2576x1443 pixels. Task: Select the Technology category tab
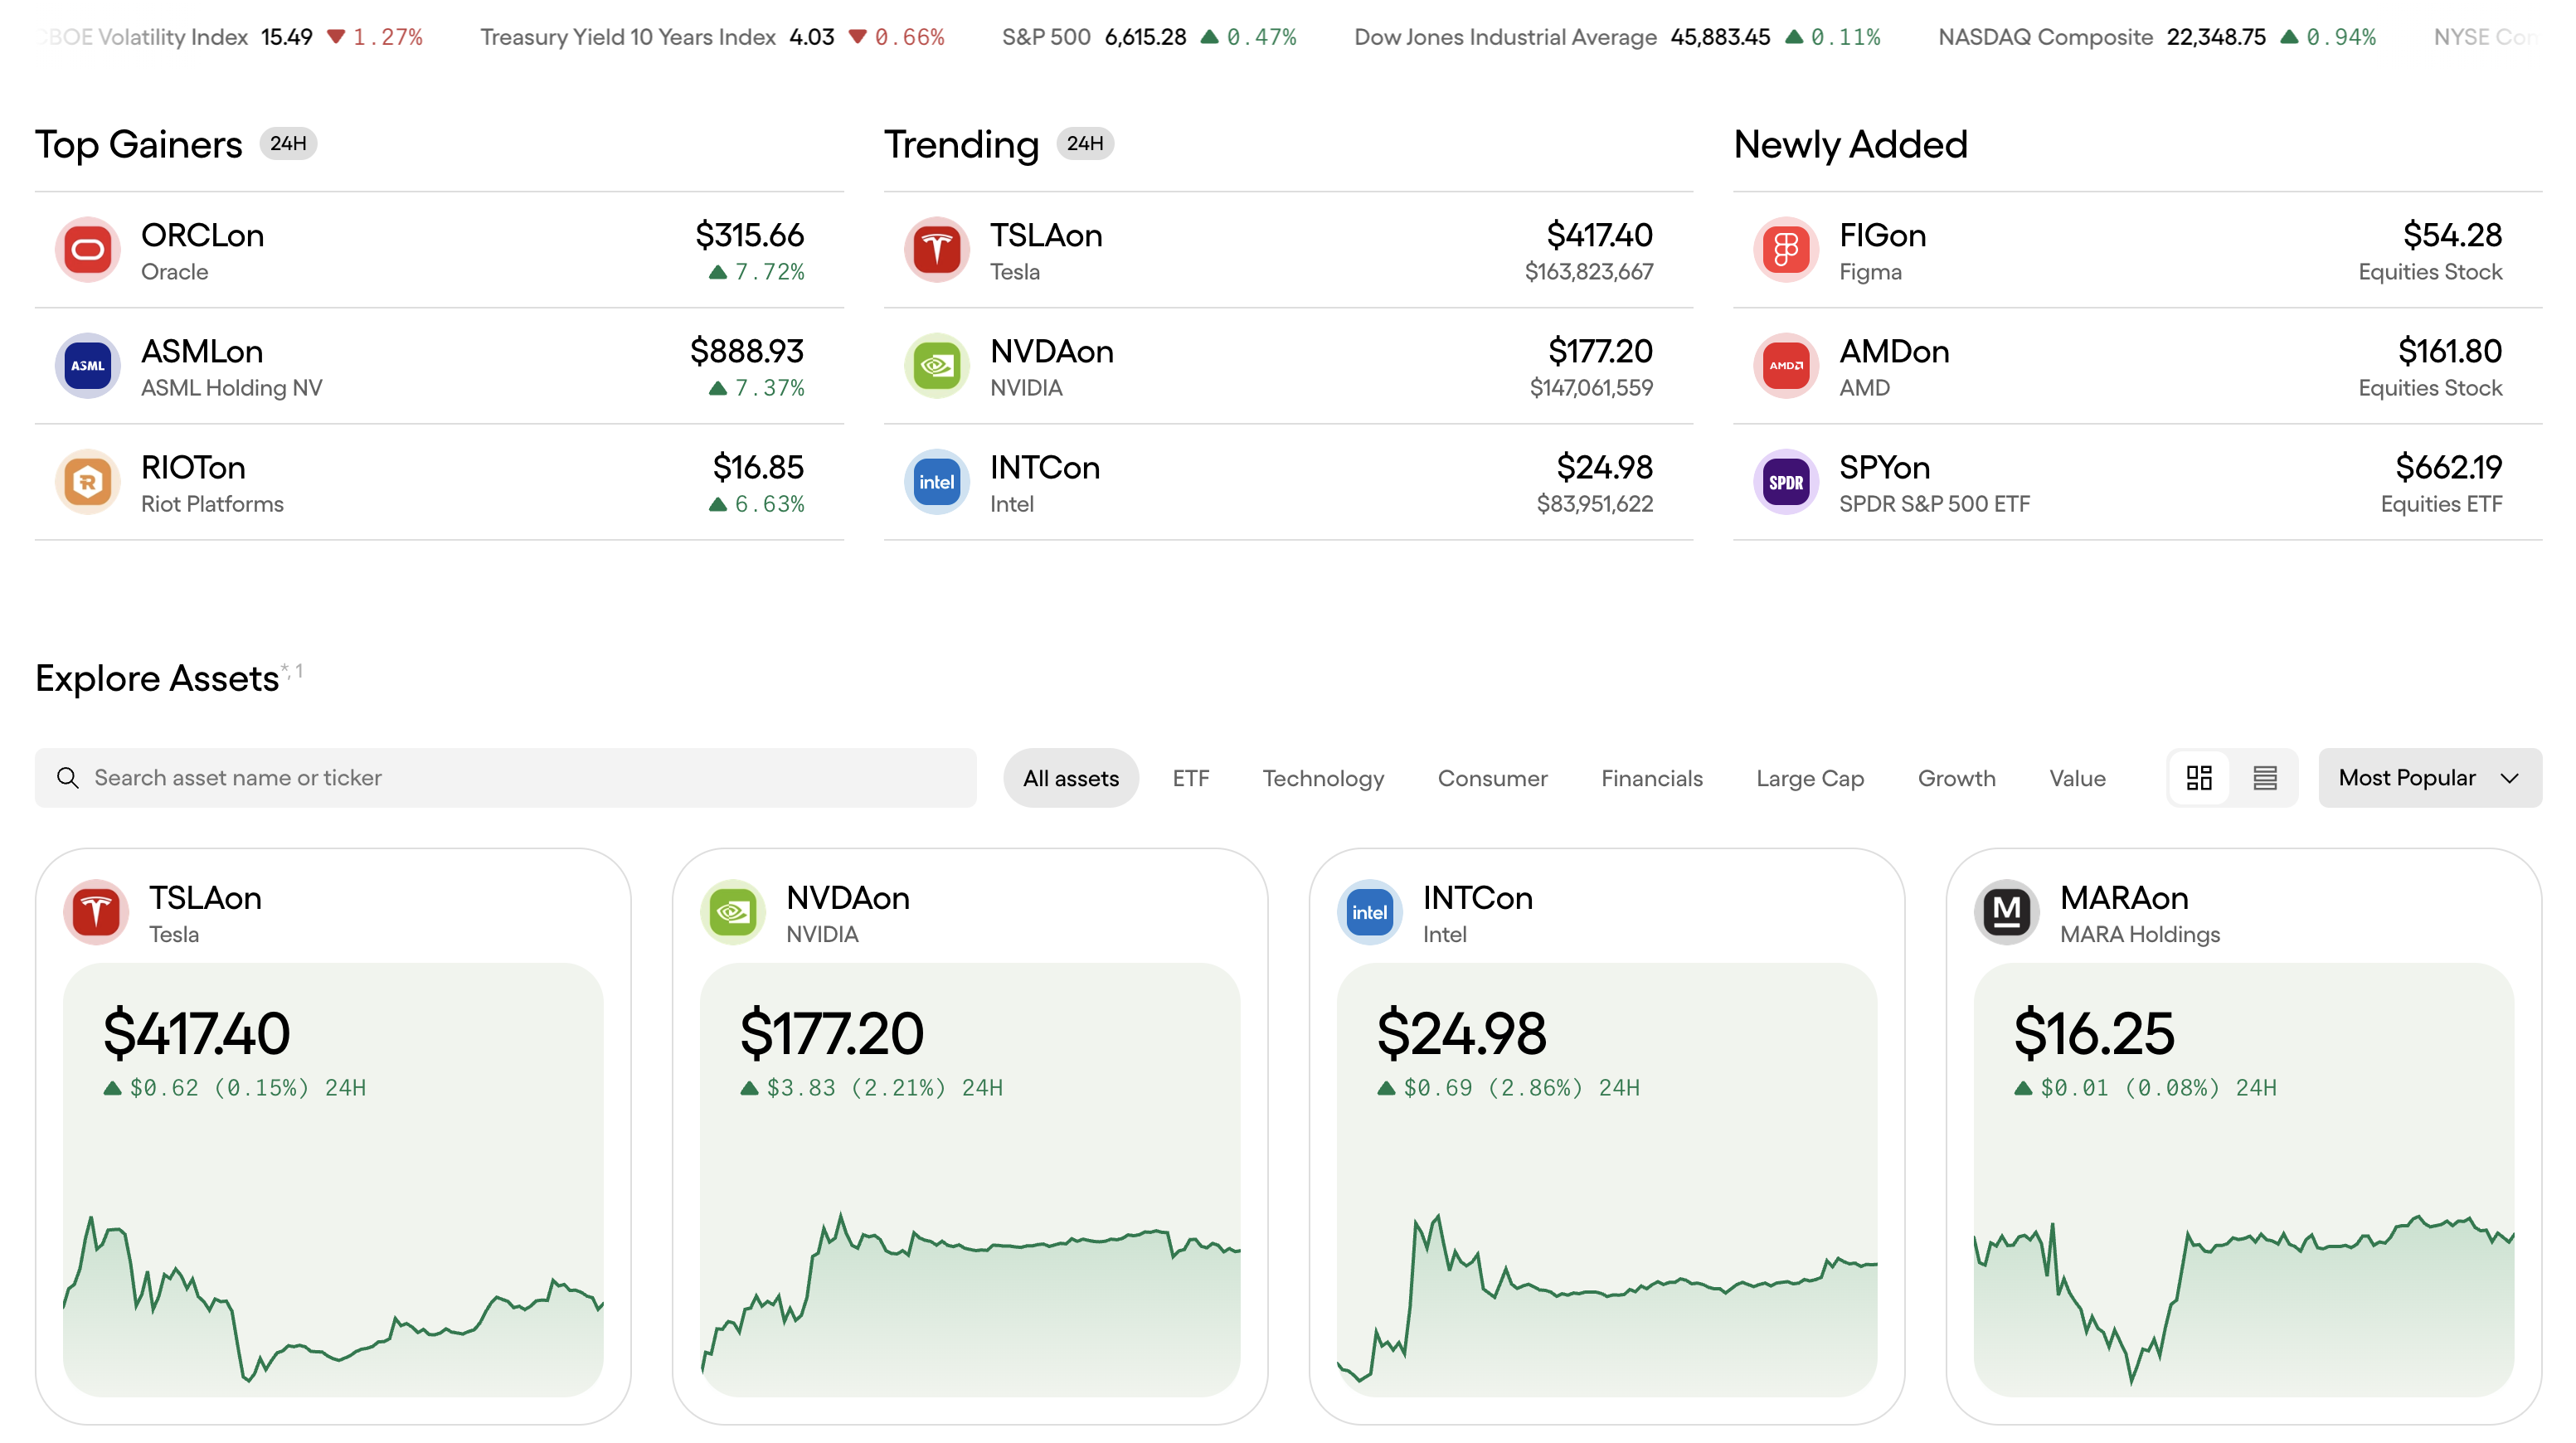pyautogui.click(x=1322, y=778)
